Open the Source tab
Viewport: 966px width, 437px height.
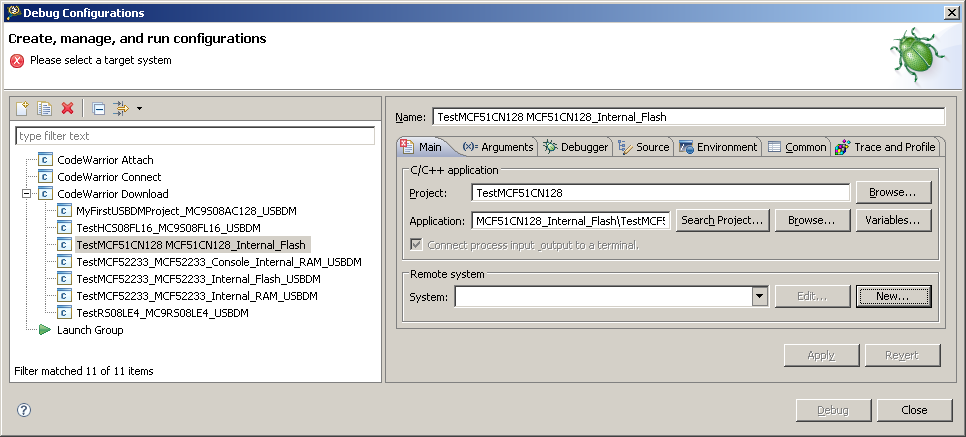644,147
